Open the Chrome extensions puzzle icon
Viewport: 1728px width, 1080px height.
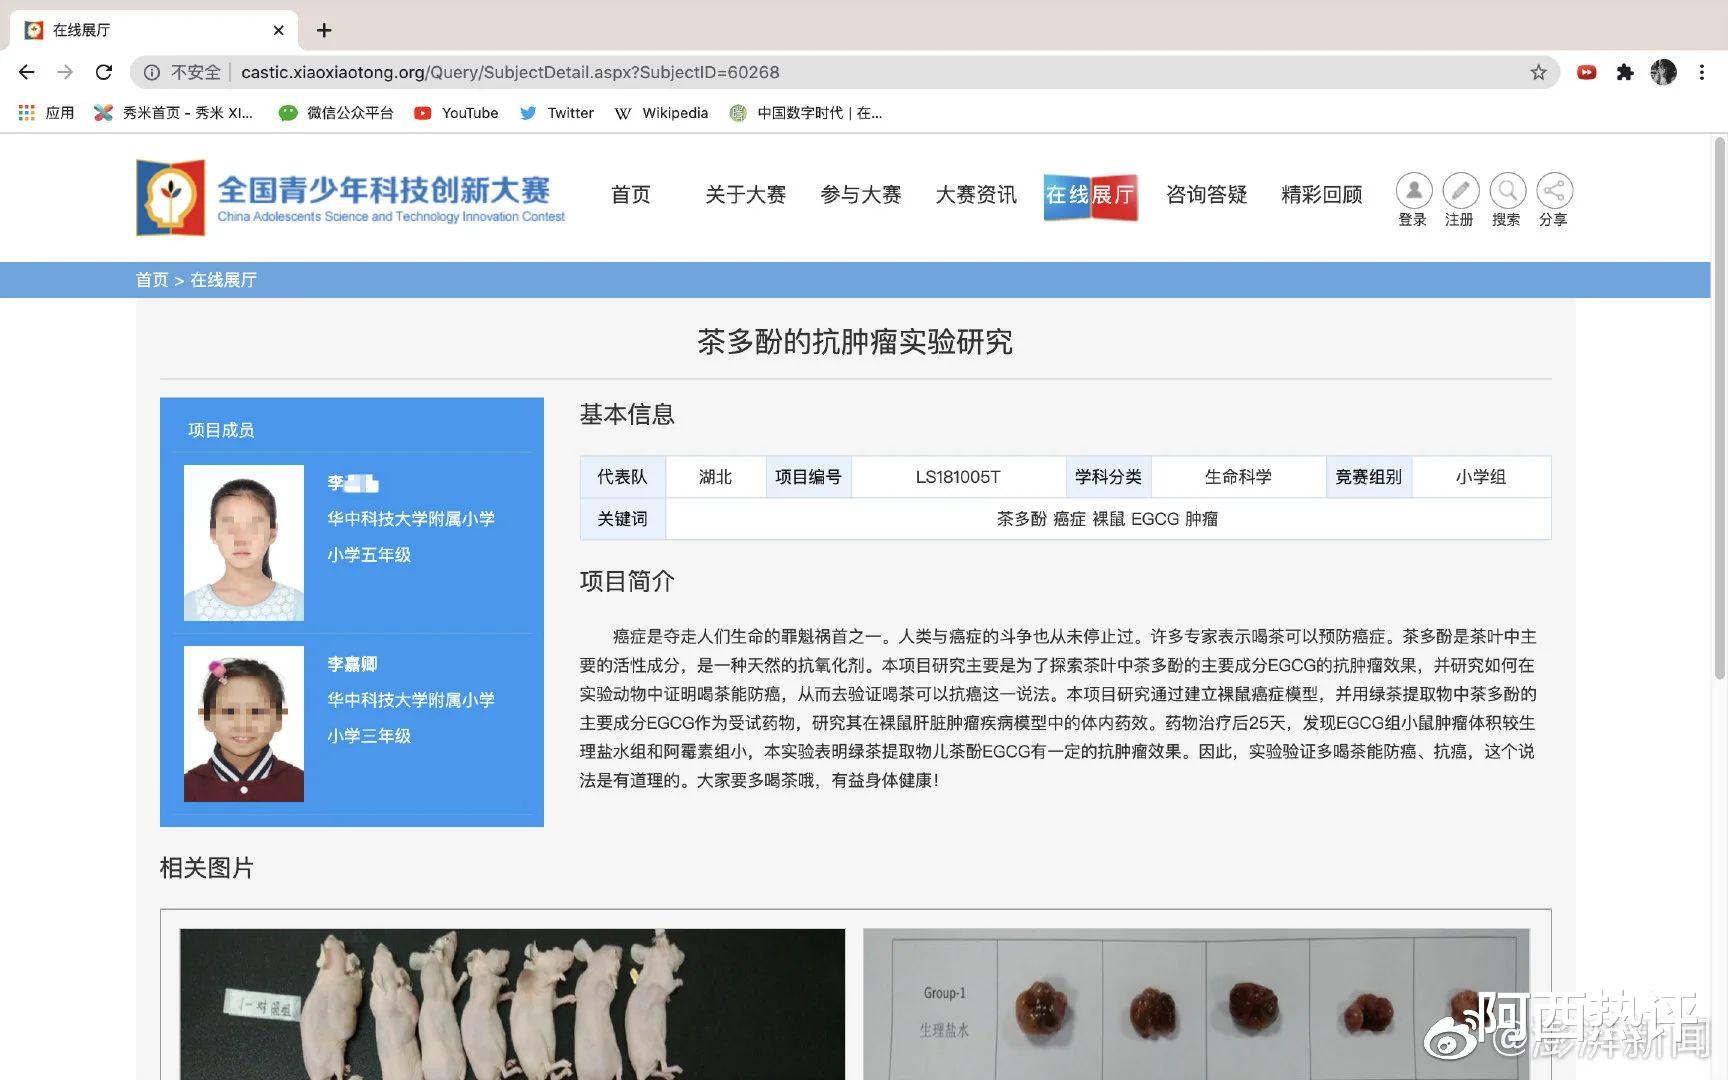1625,72
